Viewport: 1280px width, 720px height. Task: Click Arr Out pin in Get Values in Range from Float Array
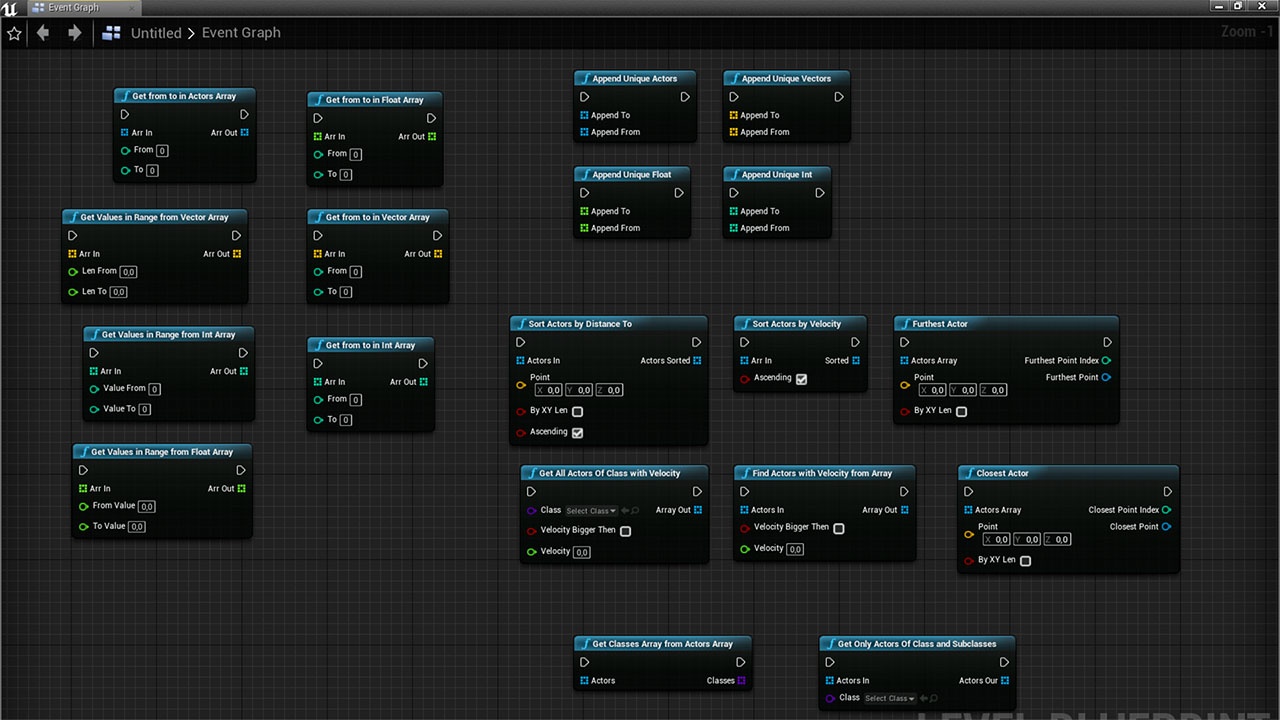coord(242,488)
